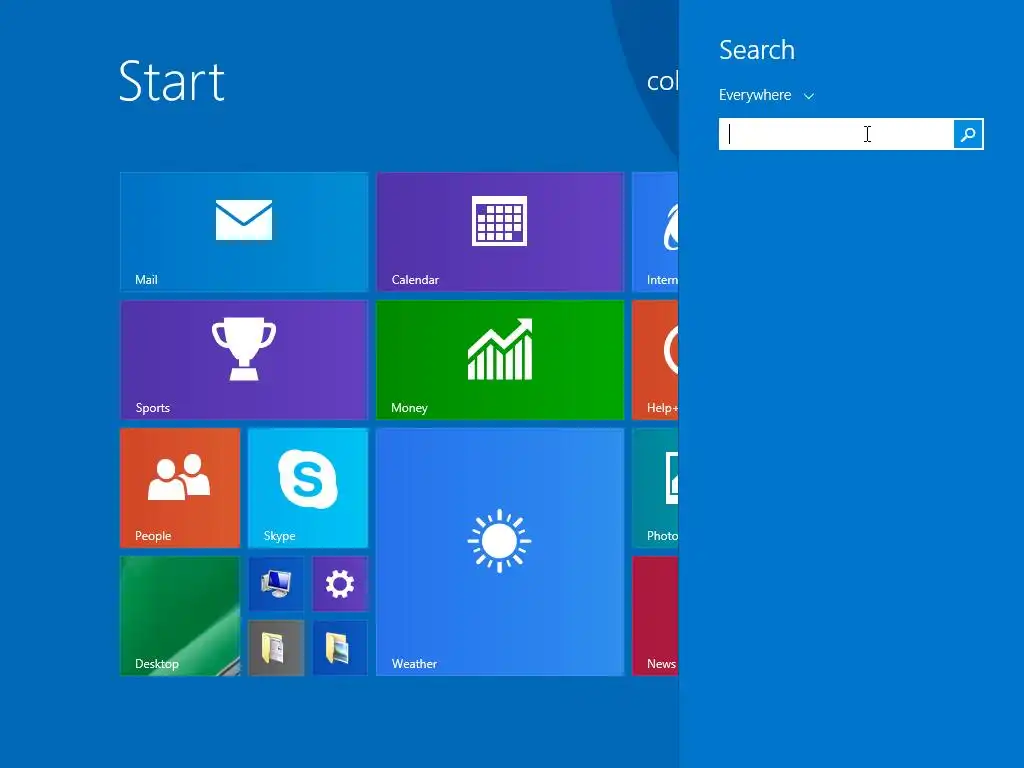Click the magnifier search button
1024x768 pixels.
click(968, 134)
